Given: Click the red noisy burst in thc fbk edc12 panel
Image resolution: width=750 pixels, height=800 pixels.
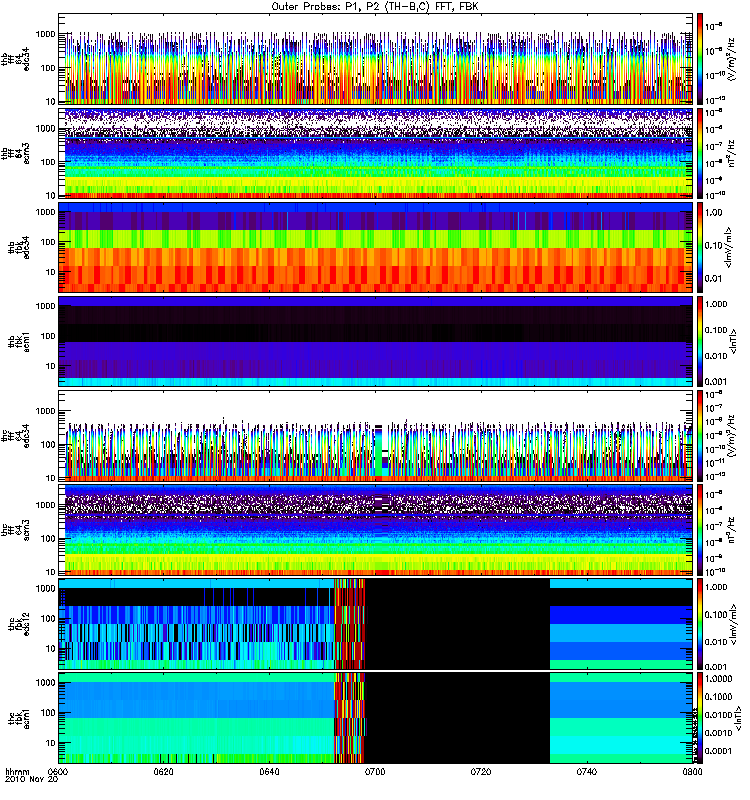Looking at the screenshot, I should tap(349, 624).
